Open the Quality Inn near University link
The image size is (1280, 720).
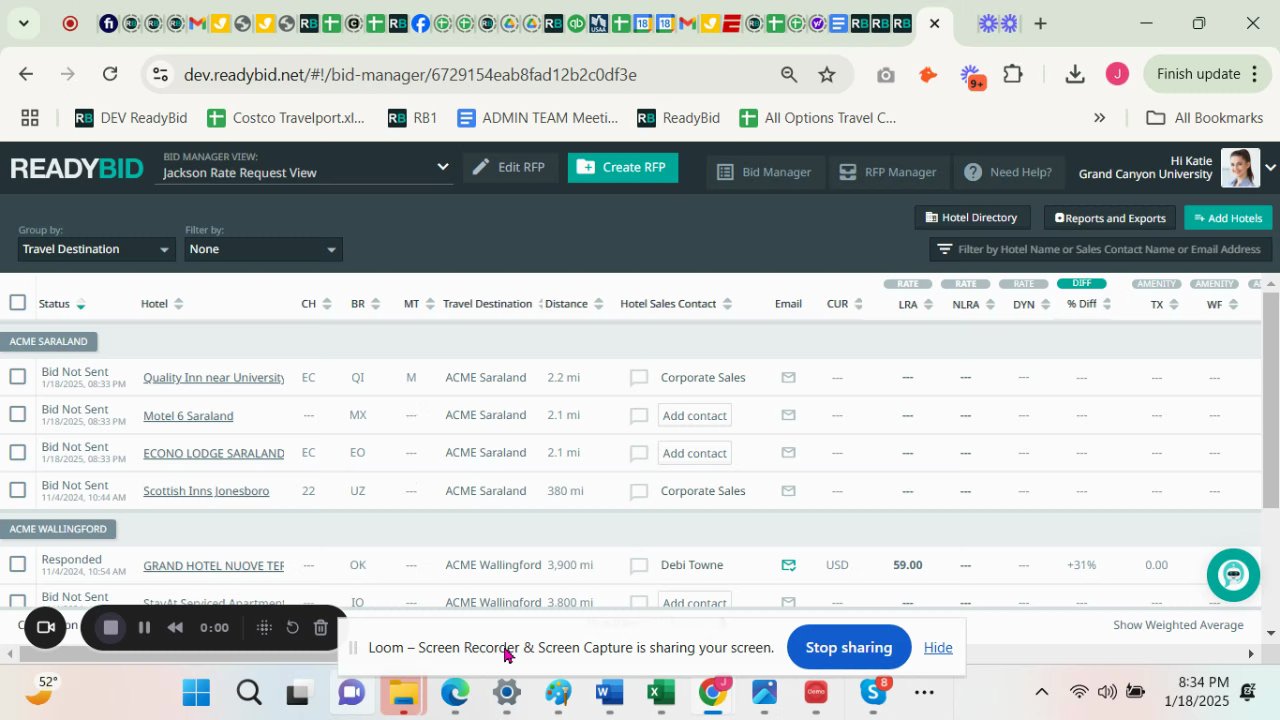(x=214, y=378)
